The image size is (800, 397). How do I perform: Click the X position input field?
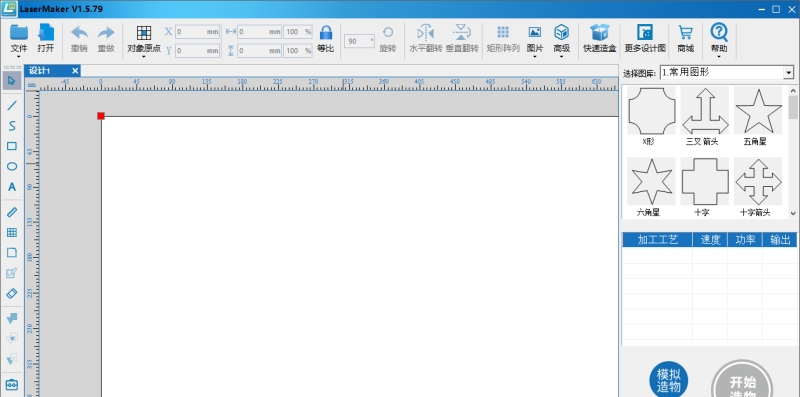click(x=197, y=32)
